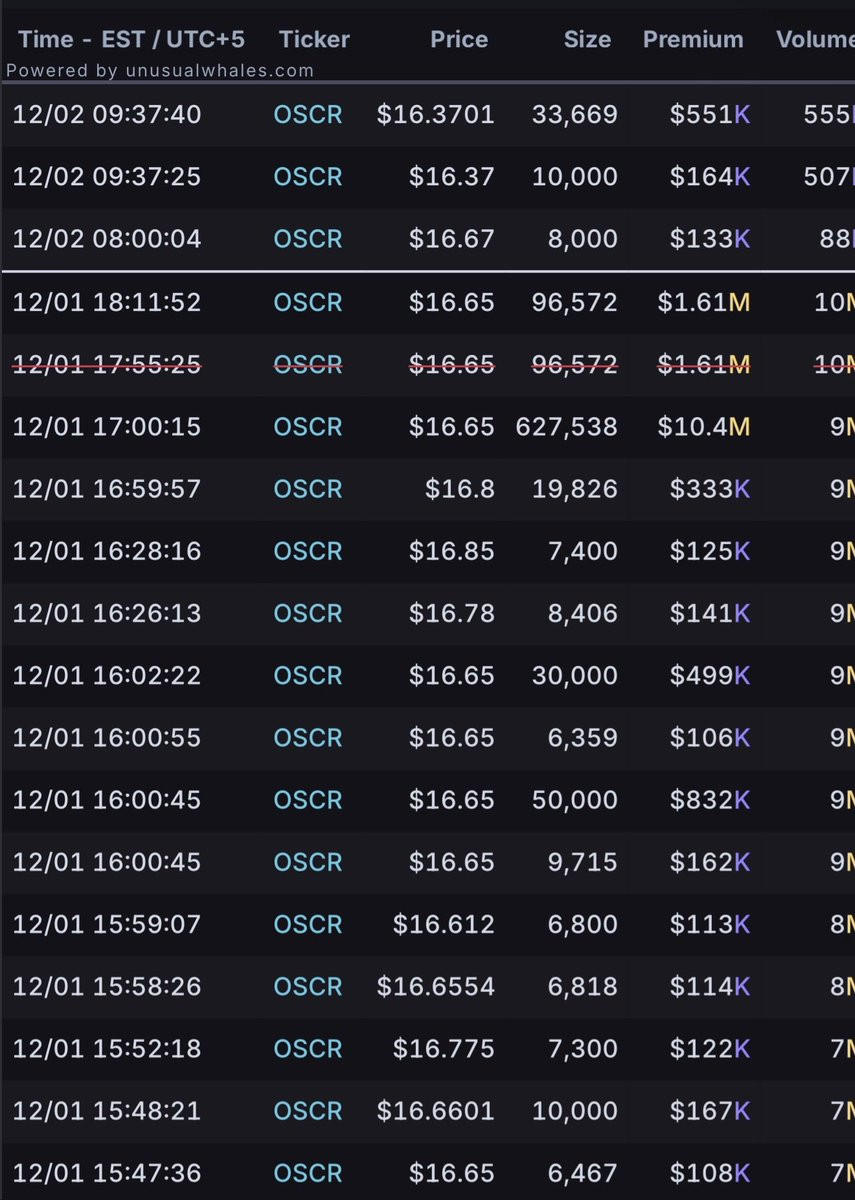Click OSCR ticker at 16:59:57
The image size is (855, 1200).
[x=308, y=489]
